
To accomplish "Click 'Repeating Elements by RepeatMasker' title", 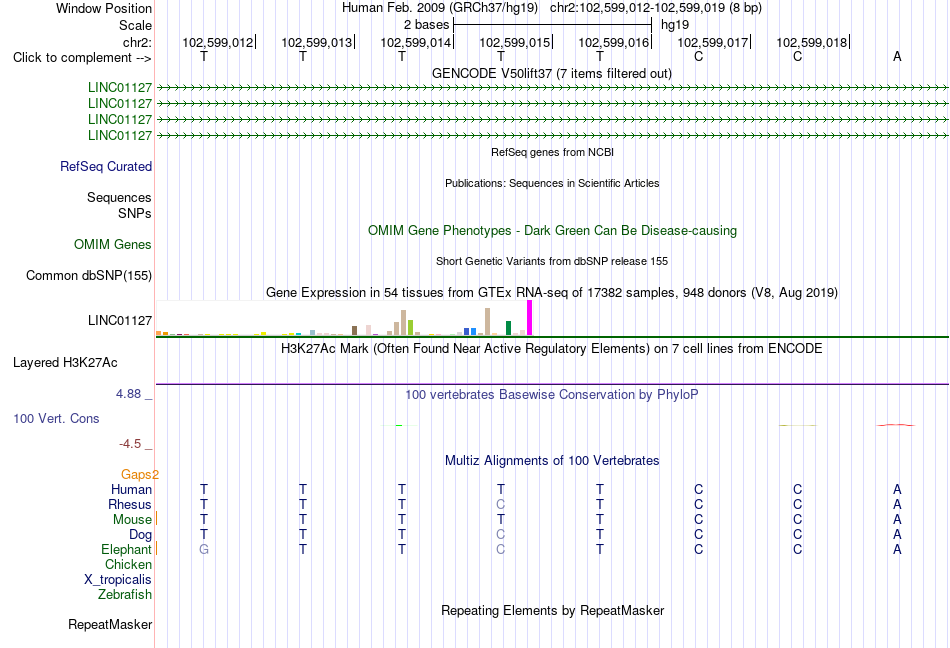I will [553, 610].
